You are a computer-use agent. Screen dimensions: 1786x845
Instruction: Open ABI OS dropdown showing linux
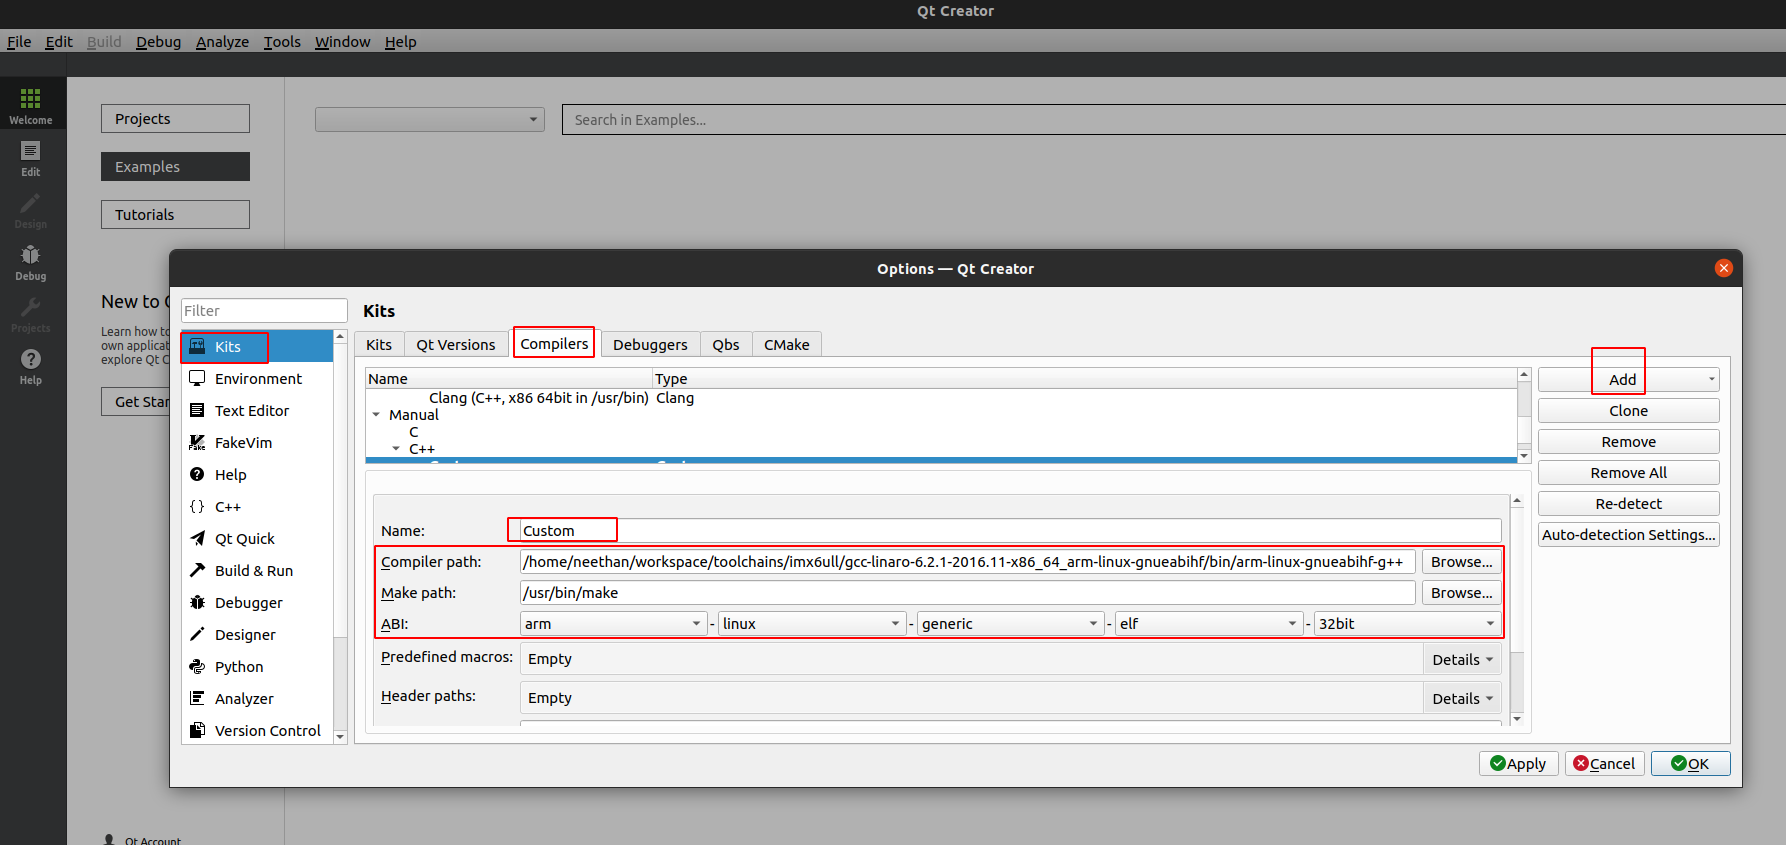(811, 623)
